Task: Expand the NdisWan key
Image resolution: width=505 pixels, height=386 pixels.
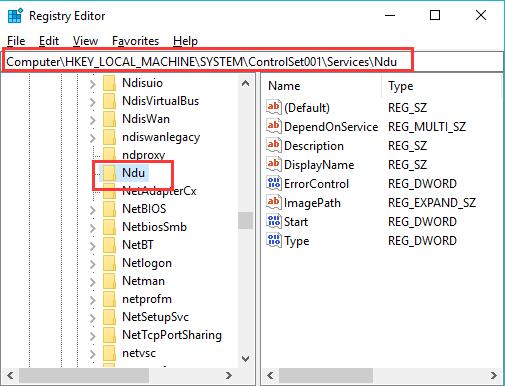Action: [x=93, y=120]
